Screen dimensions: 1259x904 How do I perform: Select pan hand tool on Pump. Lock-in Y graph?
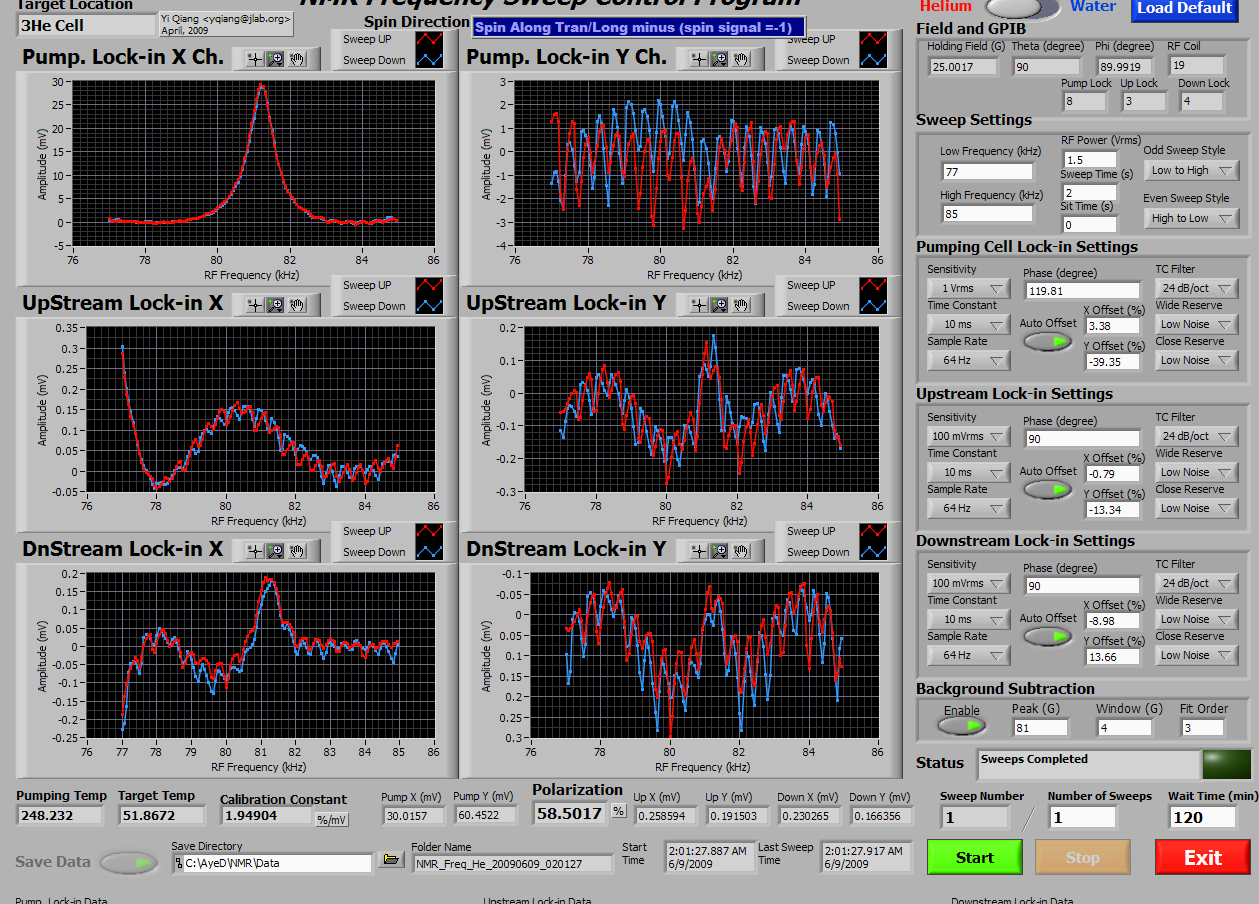(x=741, y=59)
